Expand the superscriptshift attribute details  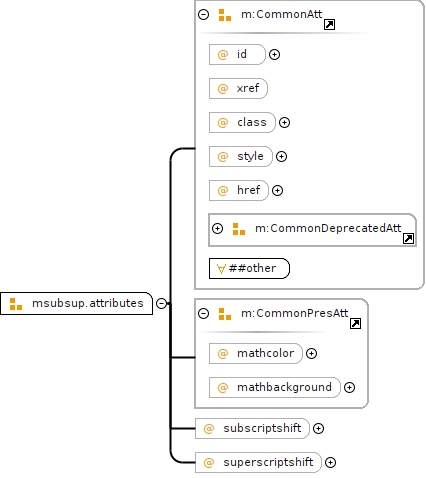click(x=330, y=462)
